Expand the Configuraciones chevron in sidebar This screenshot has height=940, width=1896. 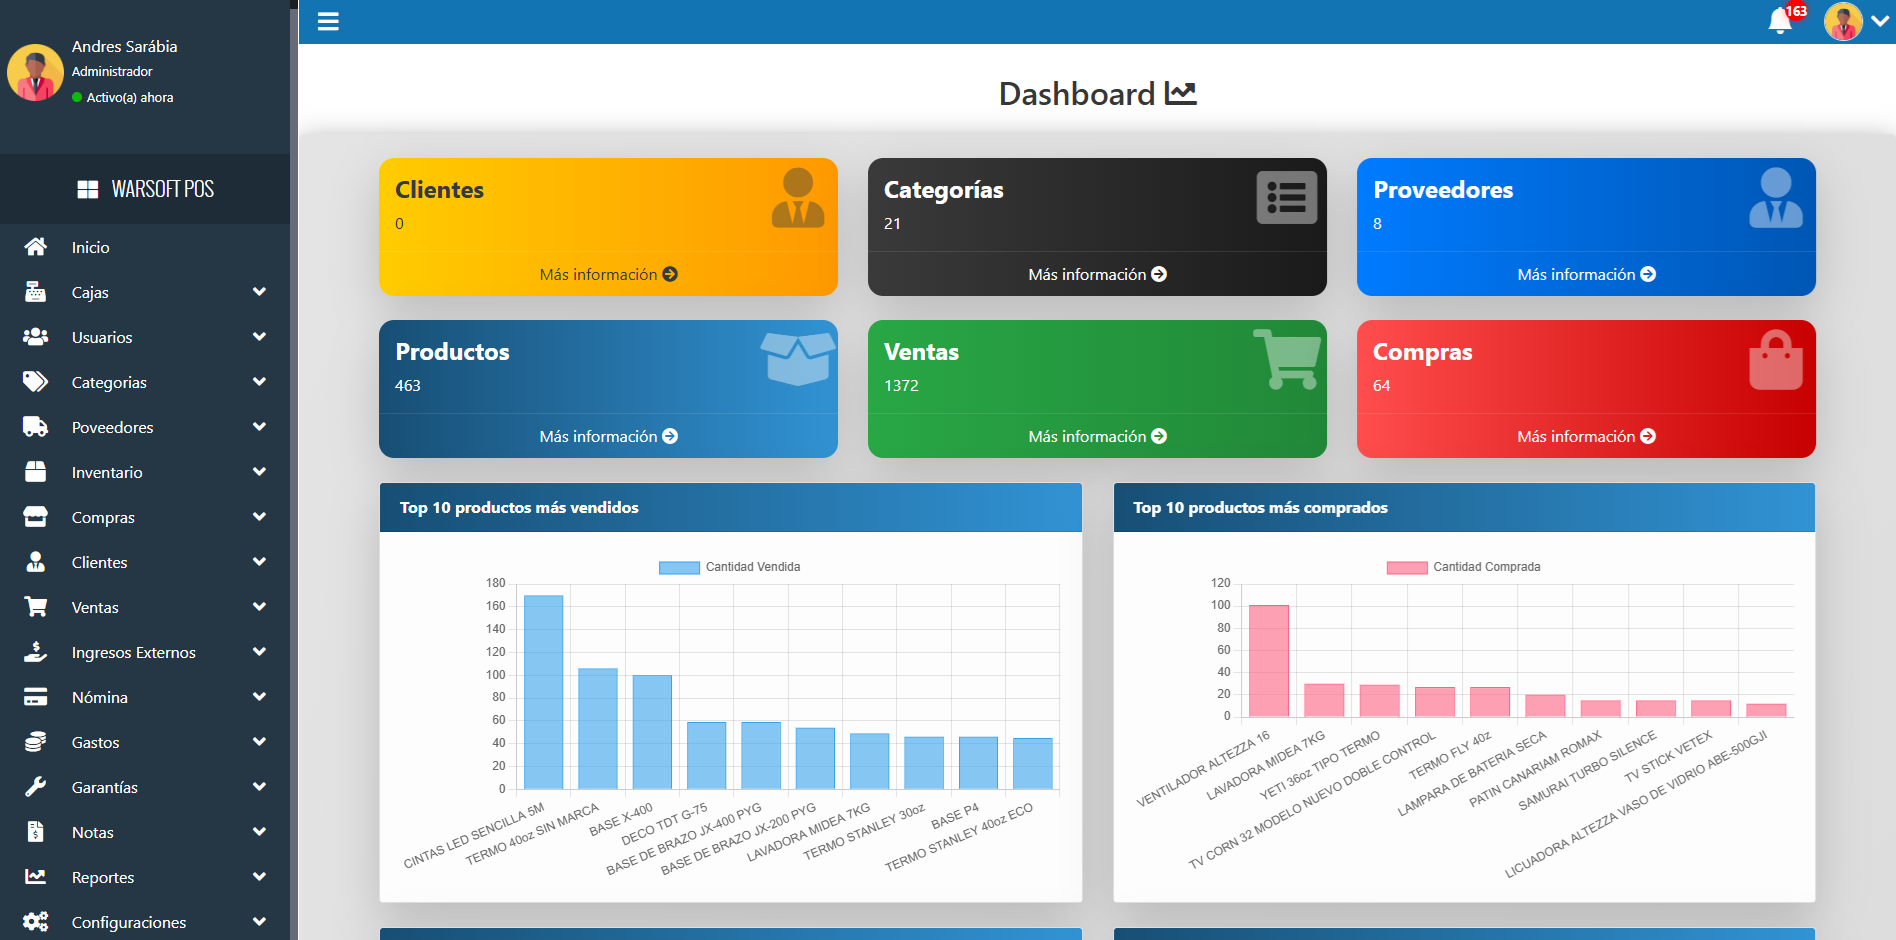click(260, 922)
